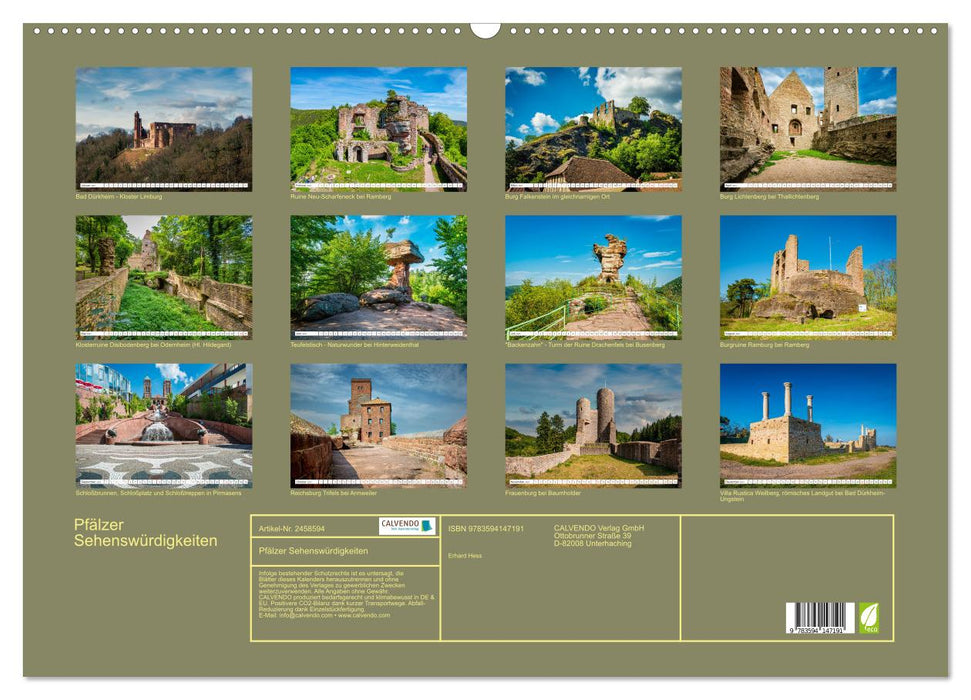
Task: Click "CALVENDO Verlag GmbH" publisher name
Action: (x=599, y=528)
